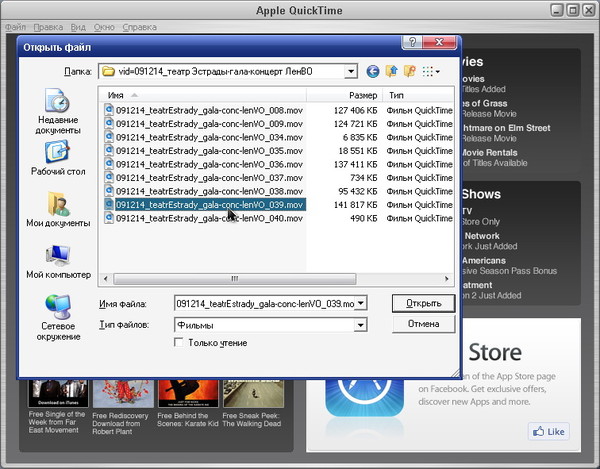Viewport: 600px width, 469px height.
Task: Open Movie Rentals link in QuickTime
Action: pyautogui.click(x=489, y=153)
